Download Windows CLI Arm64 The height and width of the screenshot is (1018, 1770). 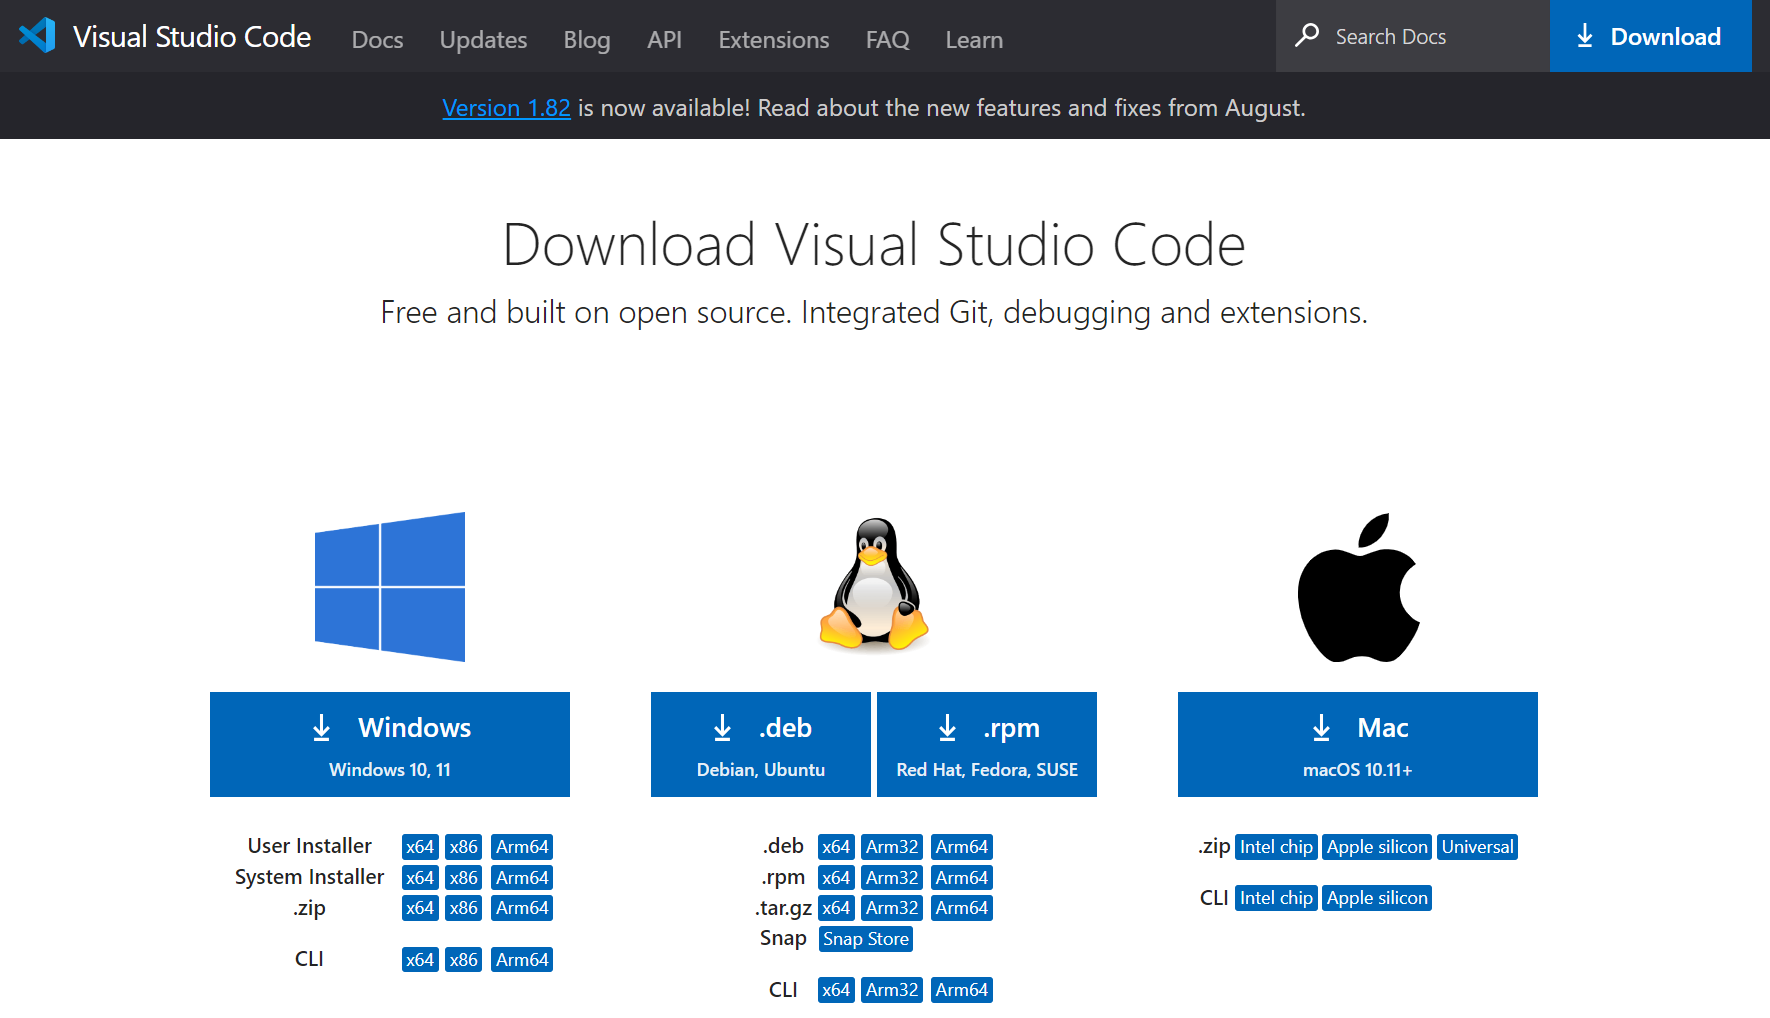(x=522, y=960)
